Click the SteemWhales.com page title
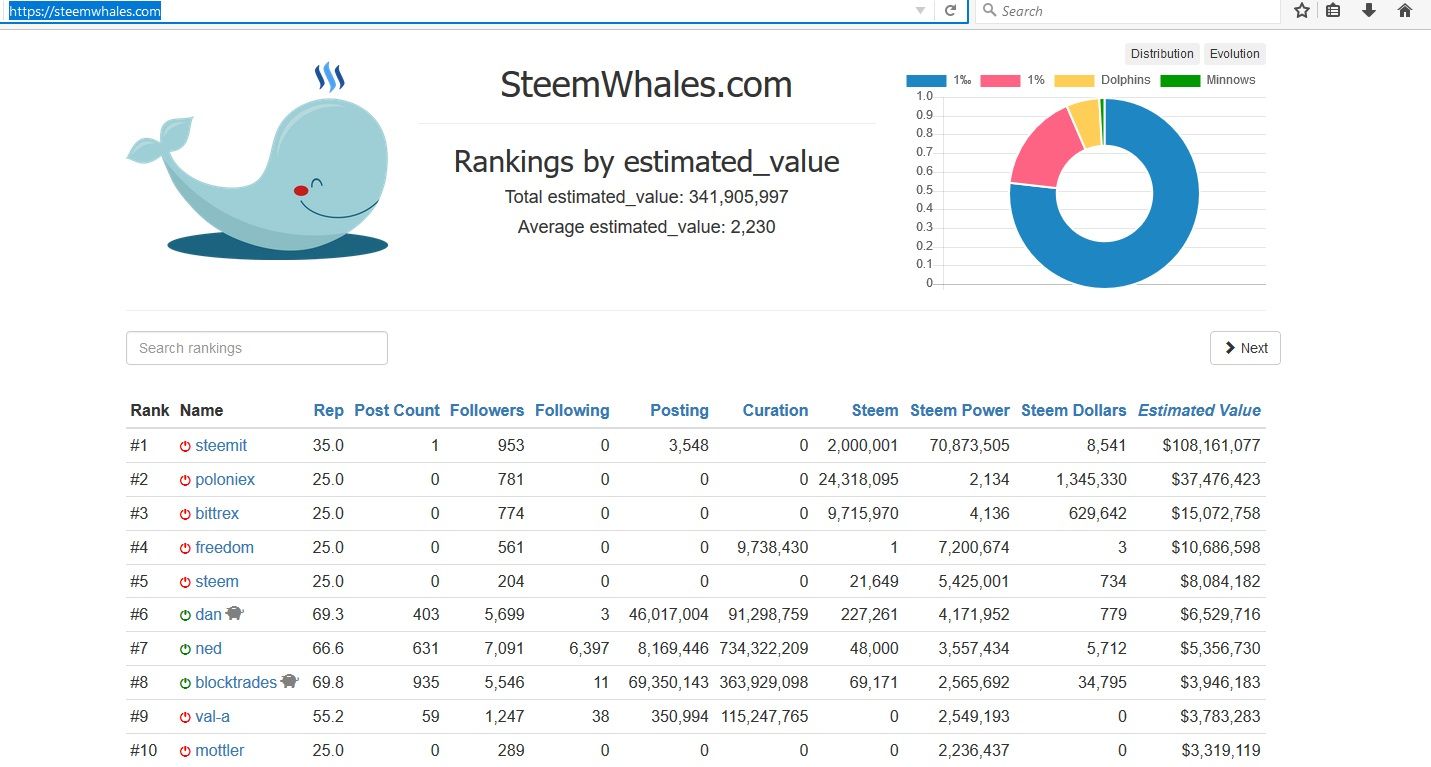The height and width of the screenshot is (767, 1431). point(646,85)
